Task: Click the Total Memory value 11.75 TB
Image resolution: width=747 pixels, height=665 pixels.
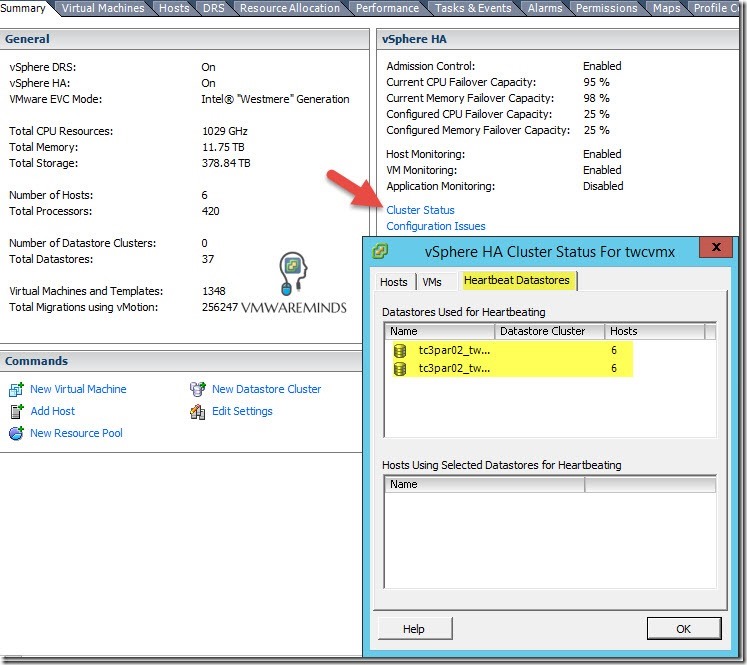Action: [223, 147]
